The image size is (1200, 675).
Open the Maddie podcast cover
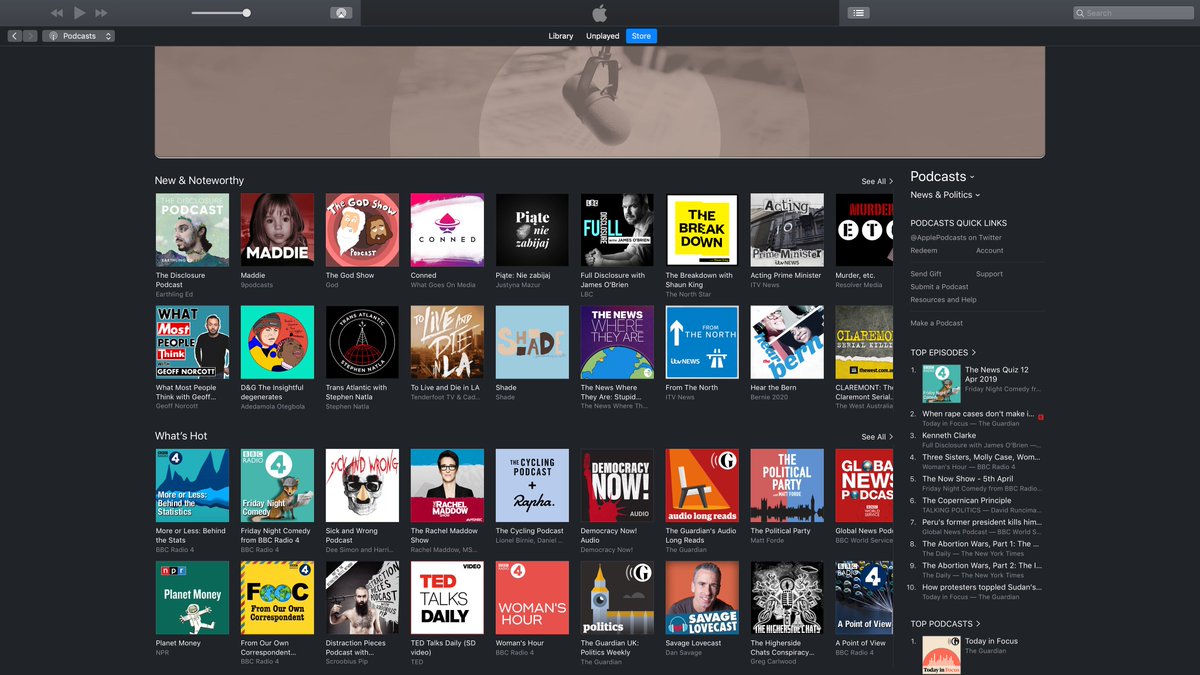point(277,230)
